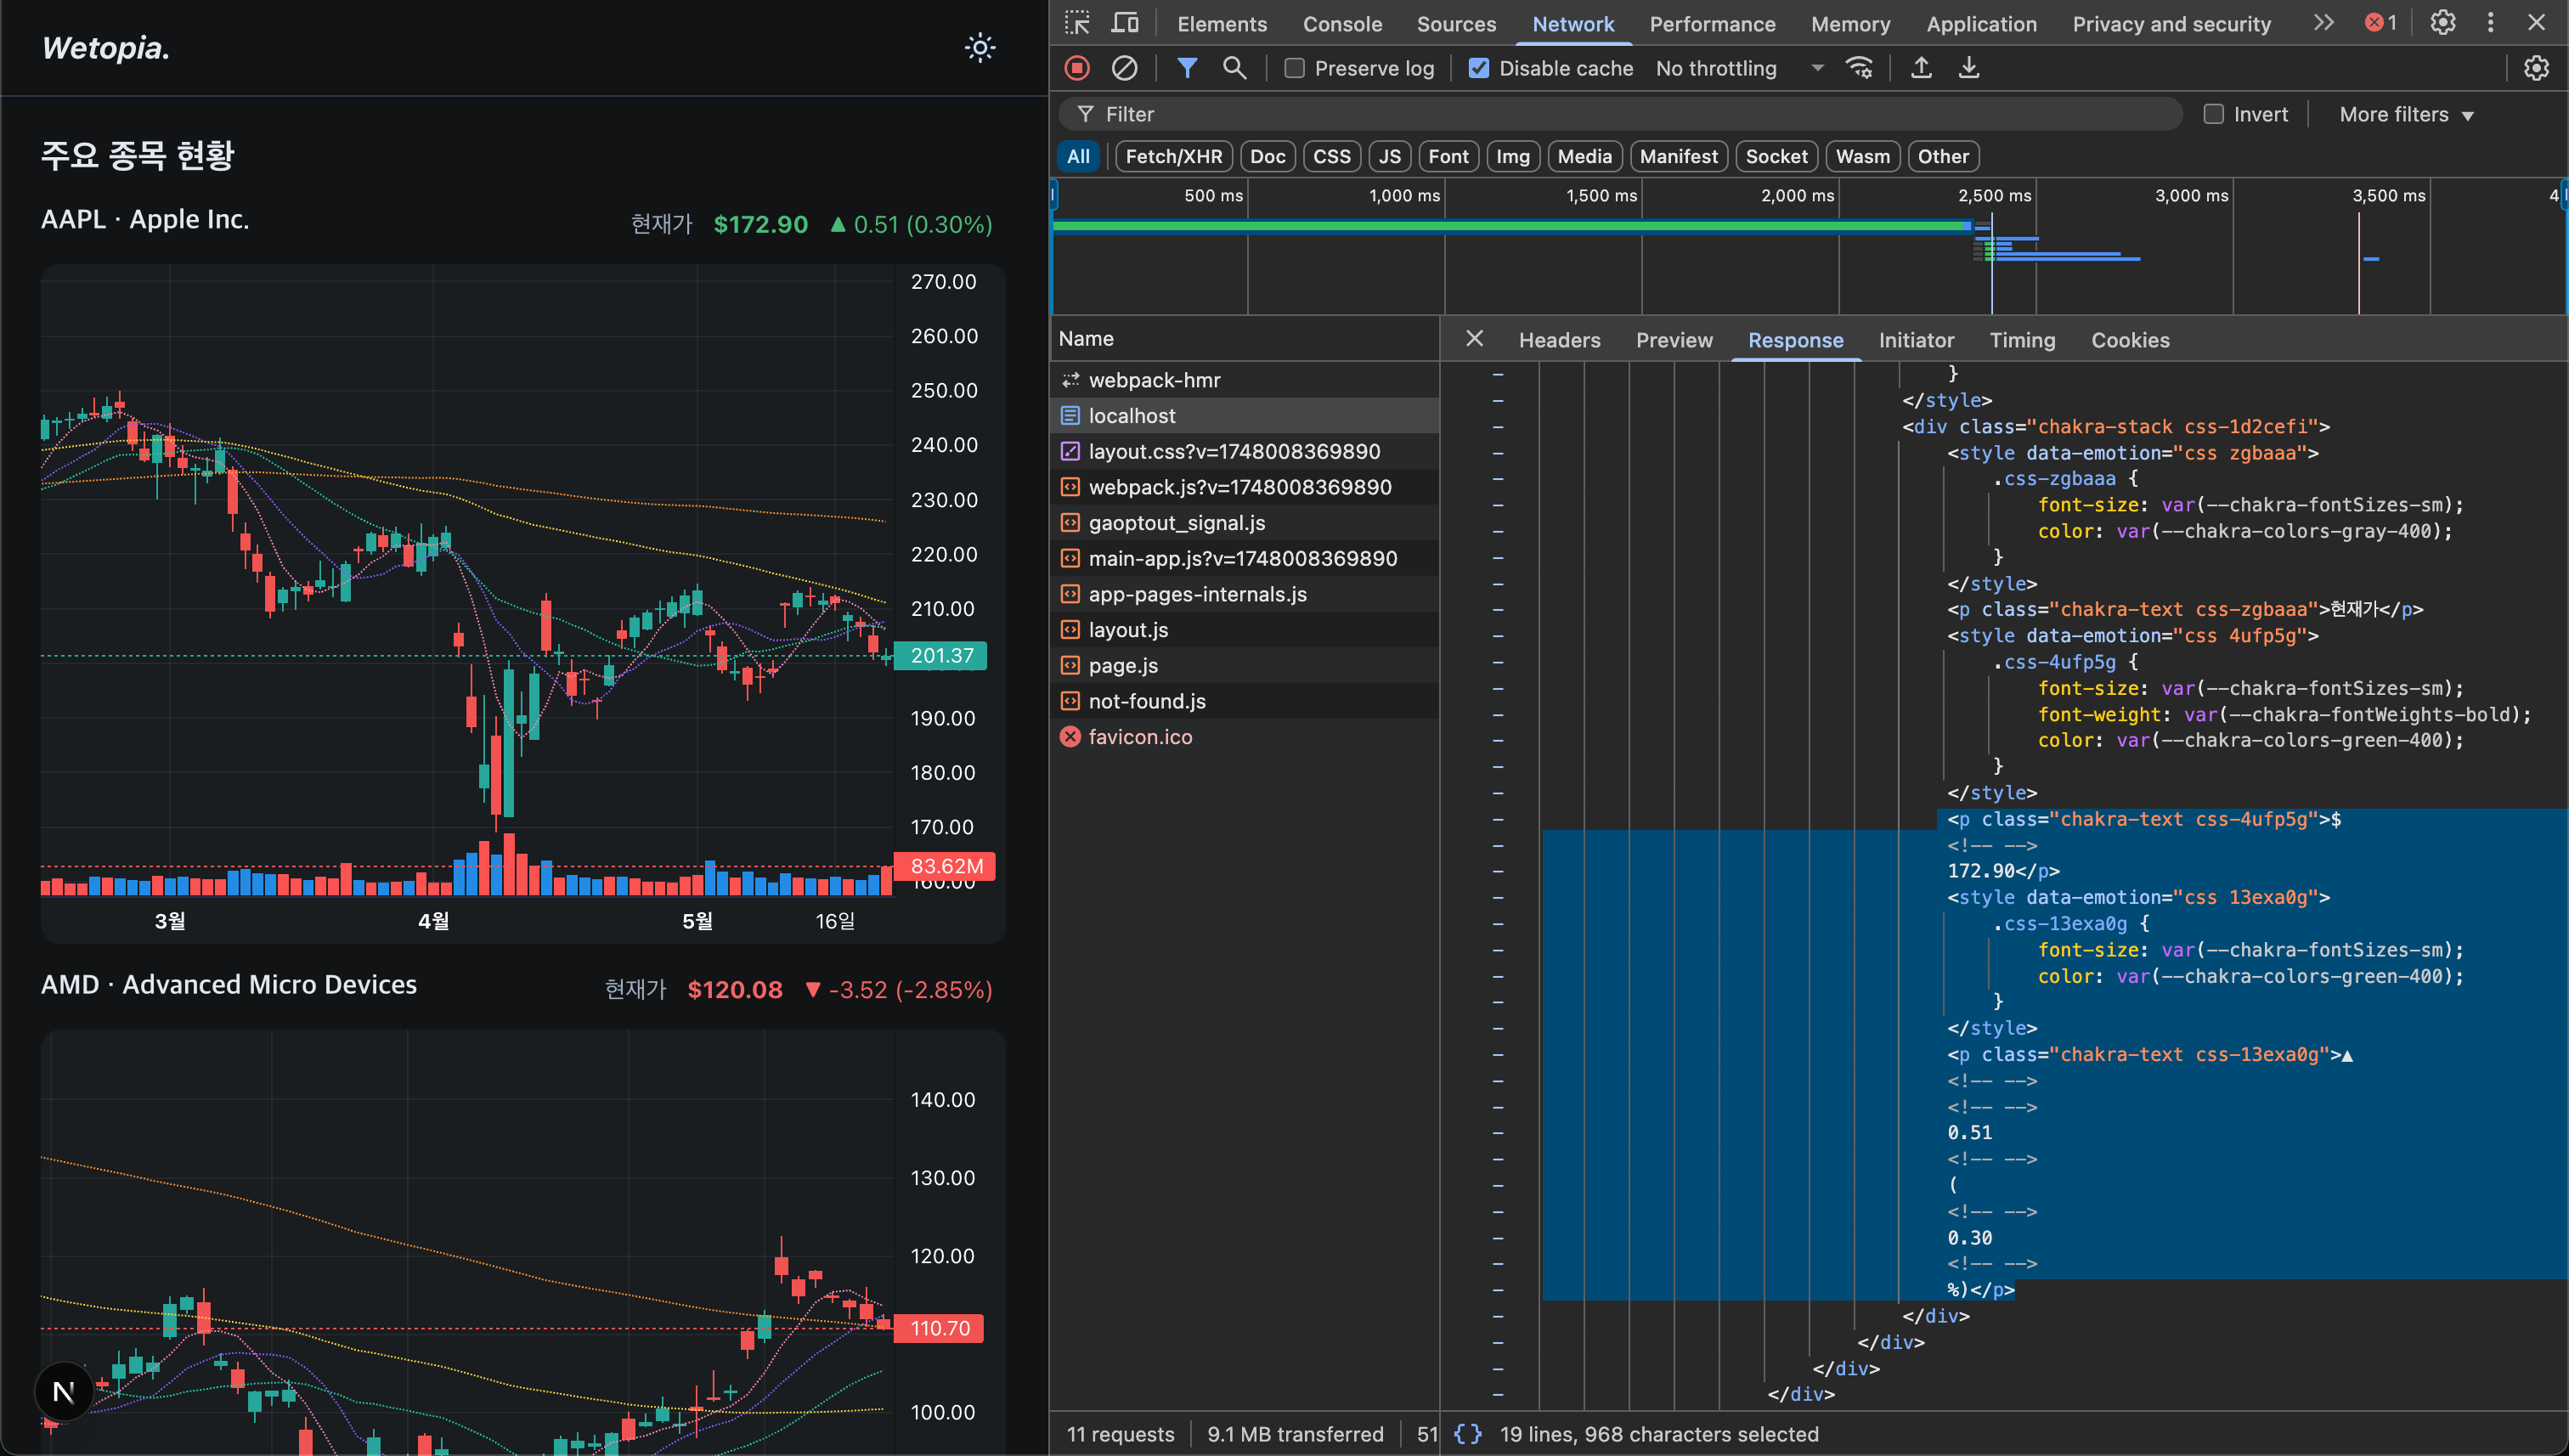Click the 83.62M volume label
The width and height of the screenshot is (2569, 1456).
944,866
